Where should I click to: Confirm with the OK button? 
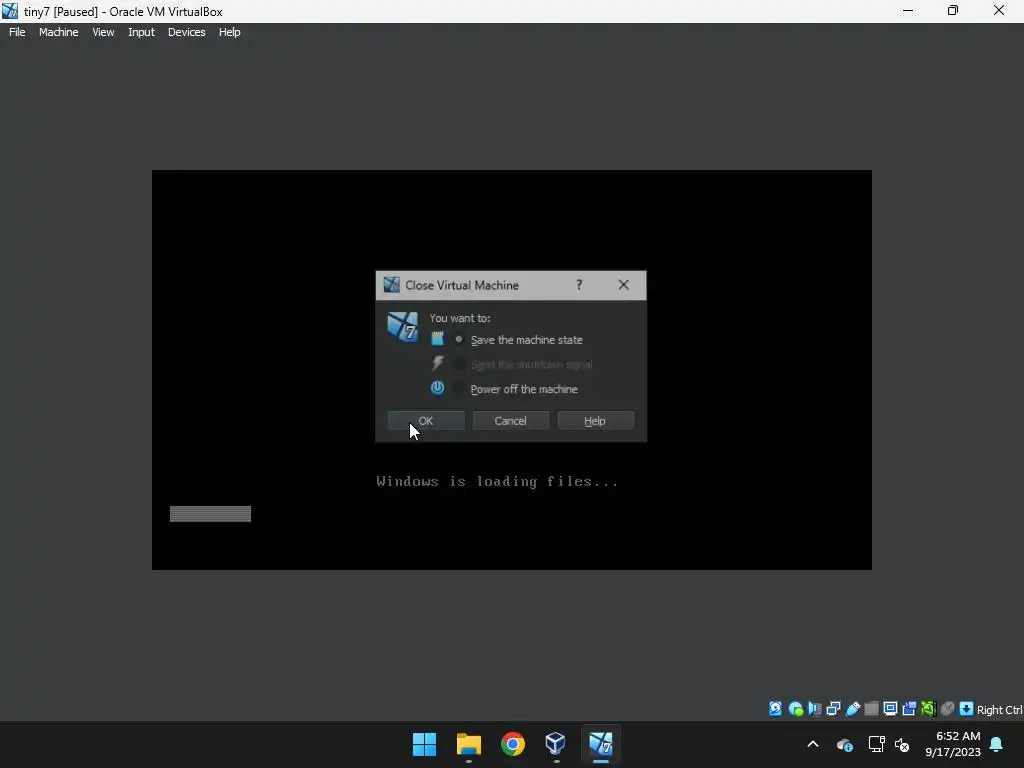[x=426, y=421]
